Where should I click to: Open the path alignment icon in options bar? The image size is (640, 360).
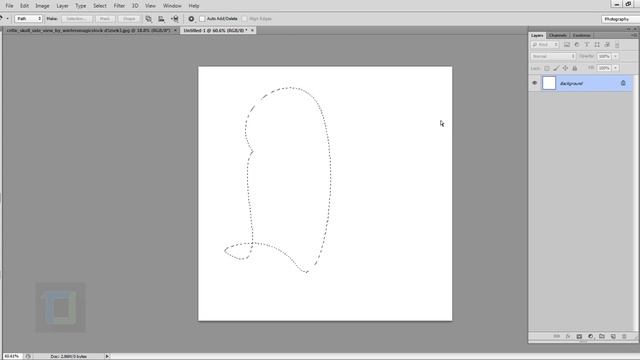pos(162,19)
